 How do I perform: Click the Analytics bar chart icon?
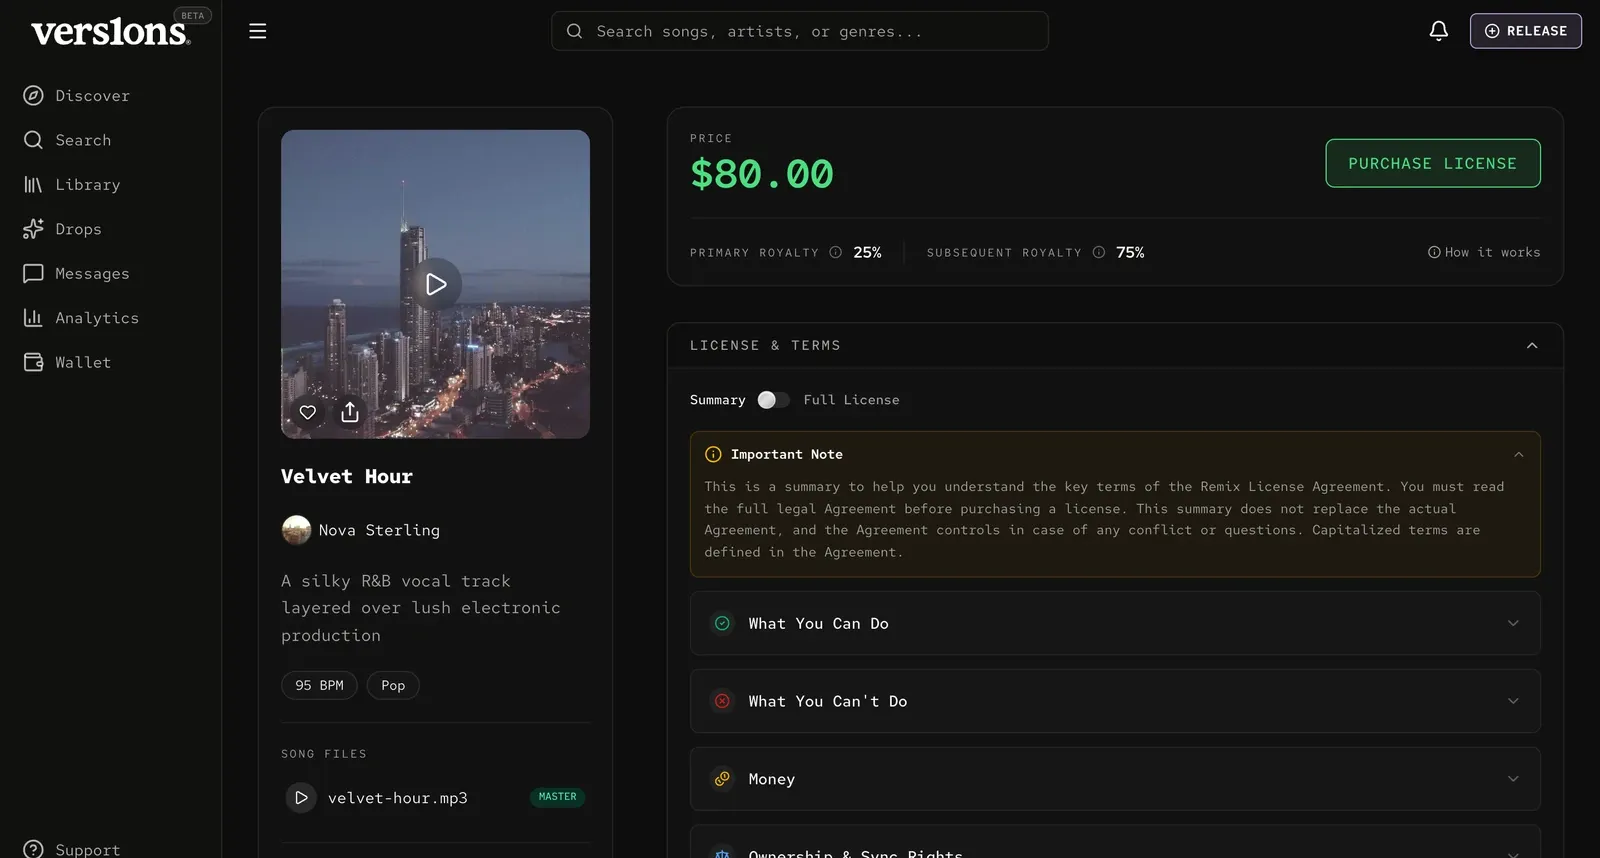33,318
